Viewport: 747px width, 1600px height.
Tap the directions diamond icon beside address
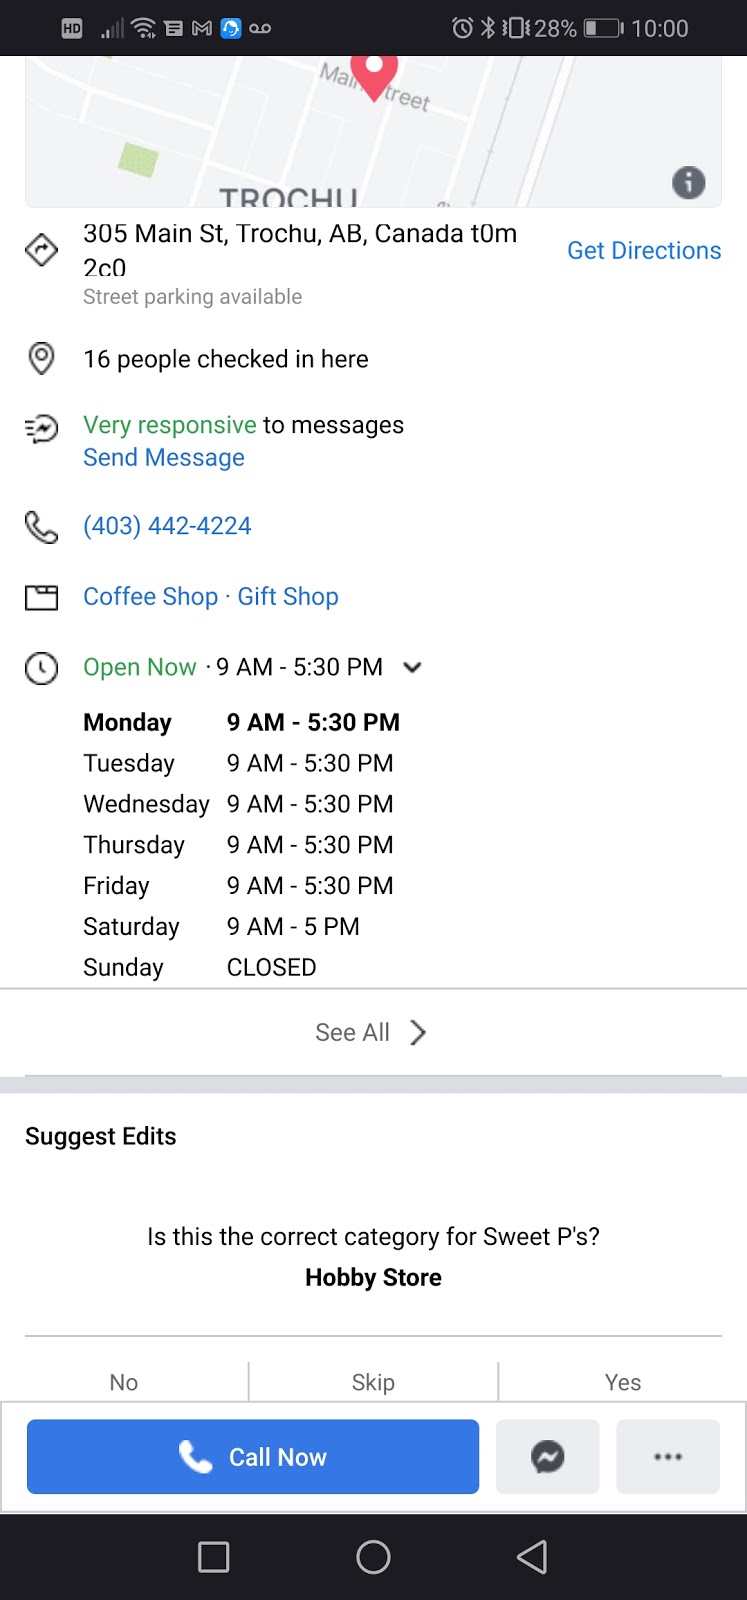coord(41,250)
